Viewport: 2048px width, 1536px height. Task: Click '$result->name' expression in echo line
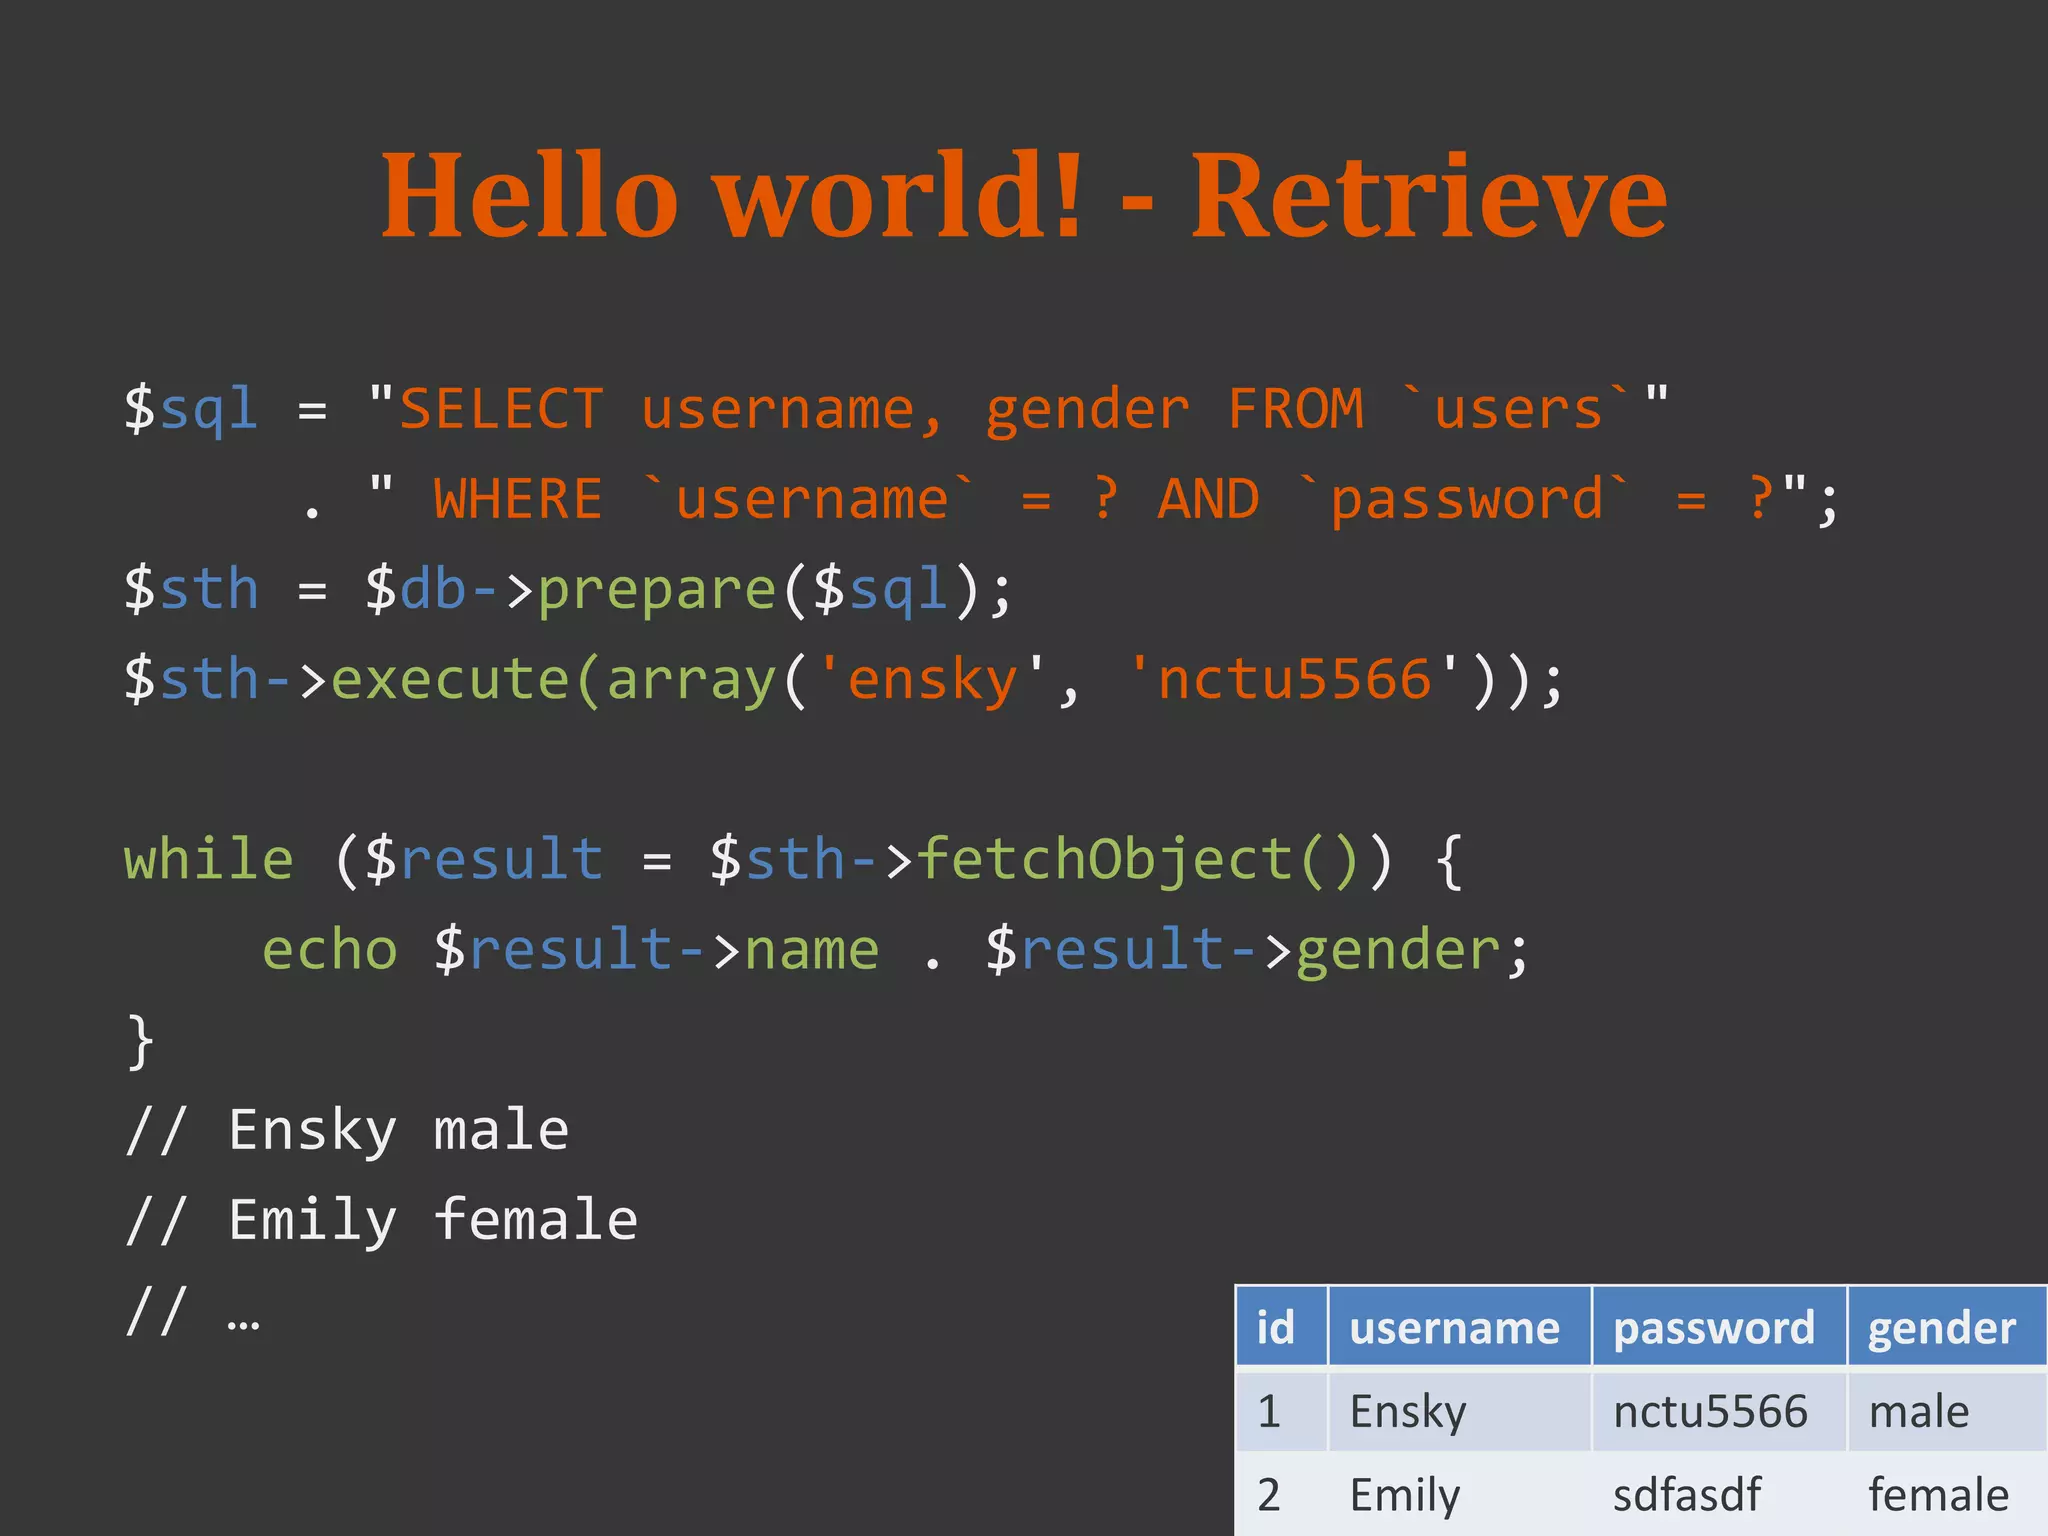[656, 950]
